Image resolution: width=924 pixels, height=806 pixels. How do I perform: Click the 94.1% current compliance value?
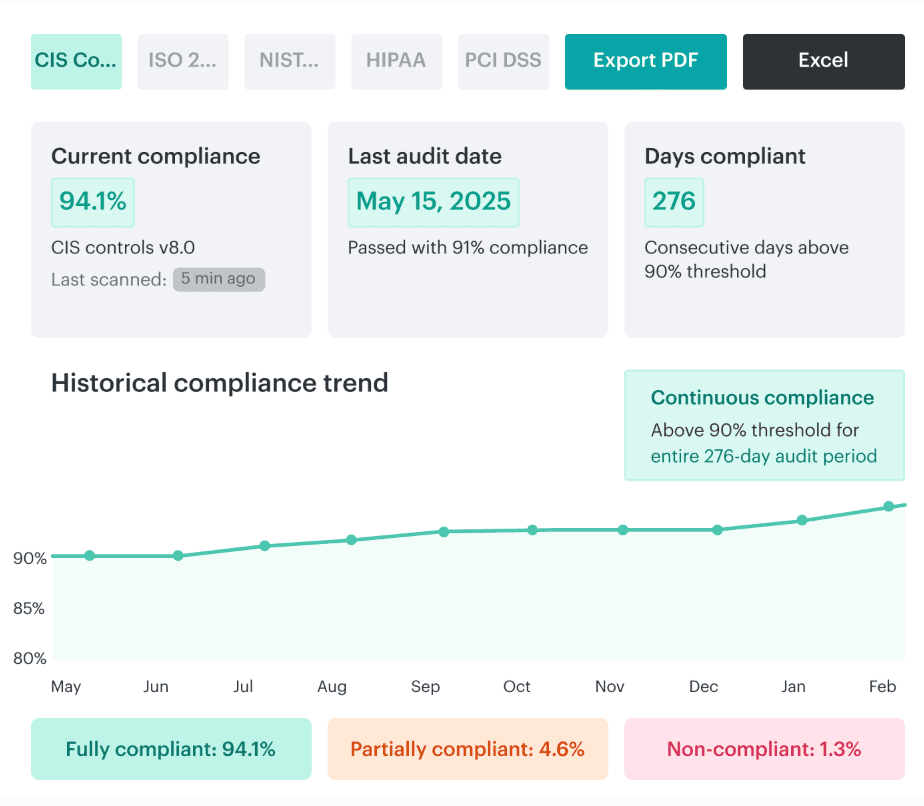point(93,202)
